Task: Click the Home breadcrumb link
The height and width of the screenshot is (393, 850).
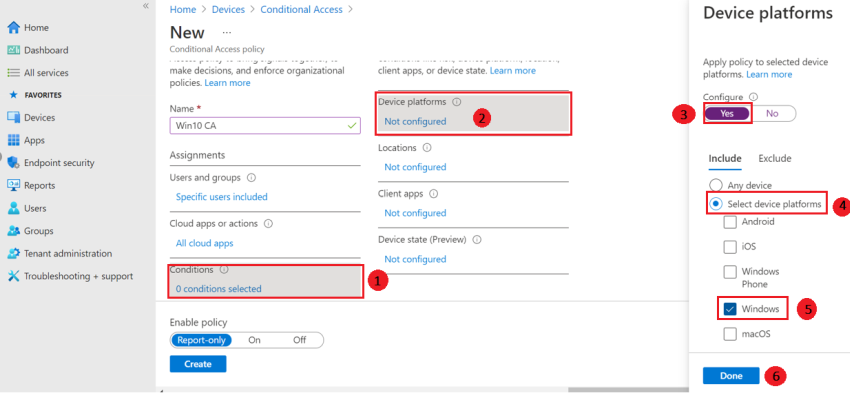Action: 183,9
